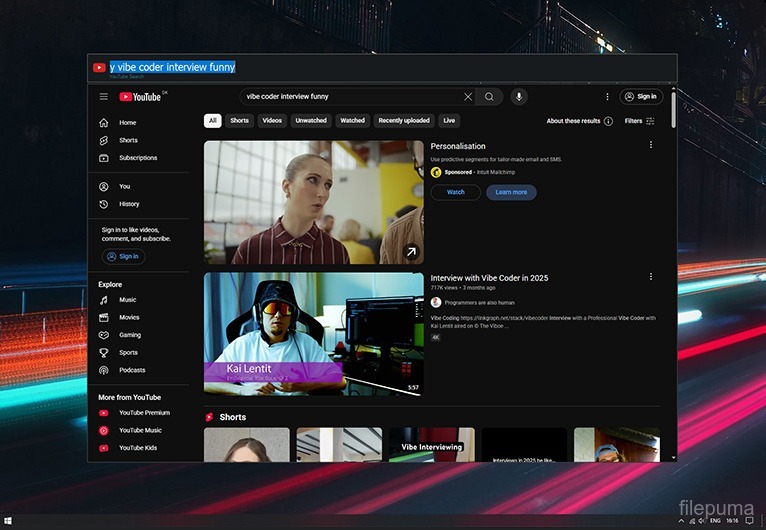Open the YouTube hamburger guide menu

click(103, 97)
